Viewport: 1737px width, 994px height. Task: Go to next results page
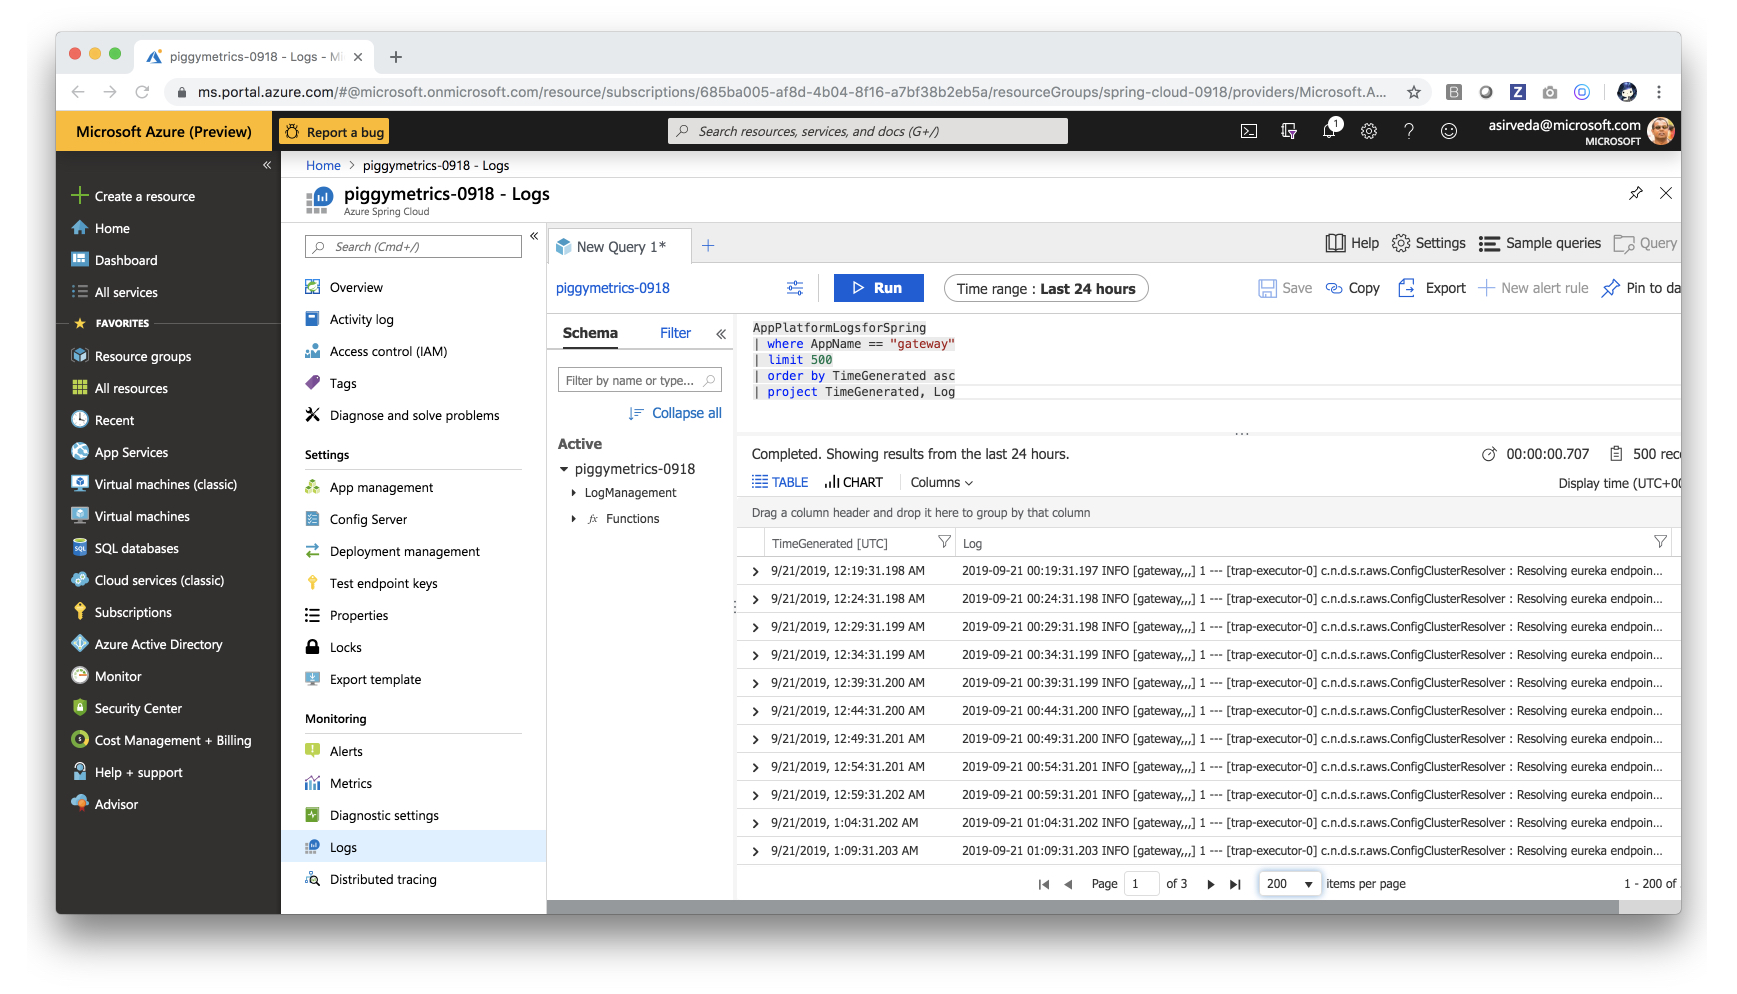point(1211,884)
